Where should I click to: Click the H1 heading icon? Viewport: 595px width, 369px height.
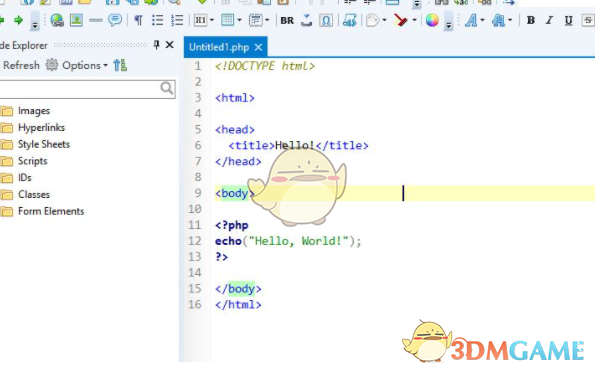click(x=200, y=20)
